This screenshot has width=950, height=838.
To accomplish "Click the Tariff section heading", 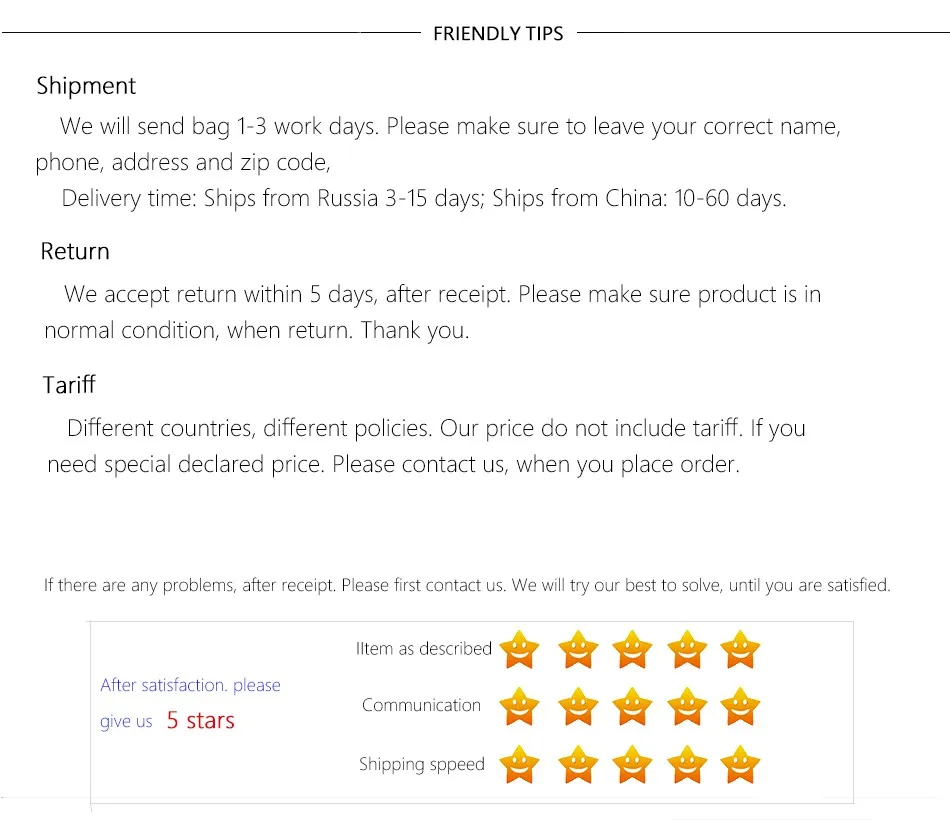I will pyautogui.click(x=69, y=385).
